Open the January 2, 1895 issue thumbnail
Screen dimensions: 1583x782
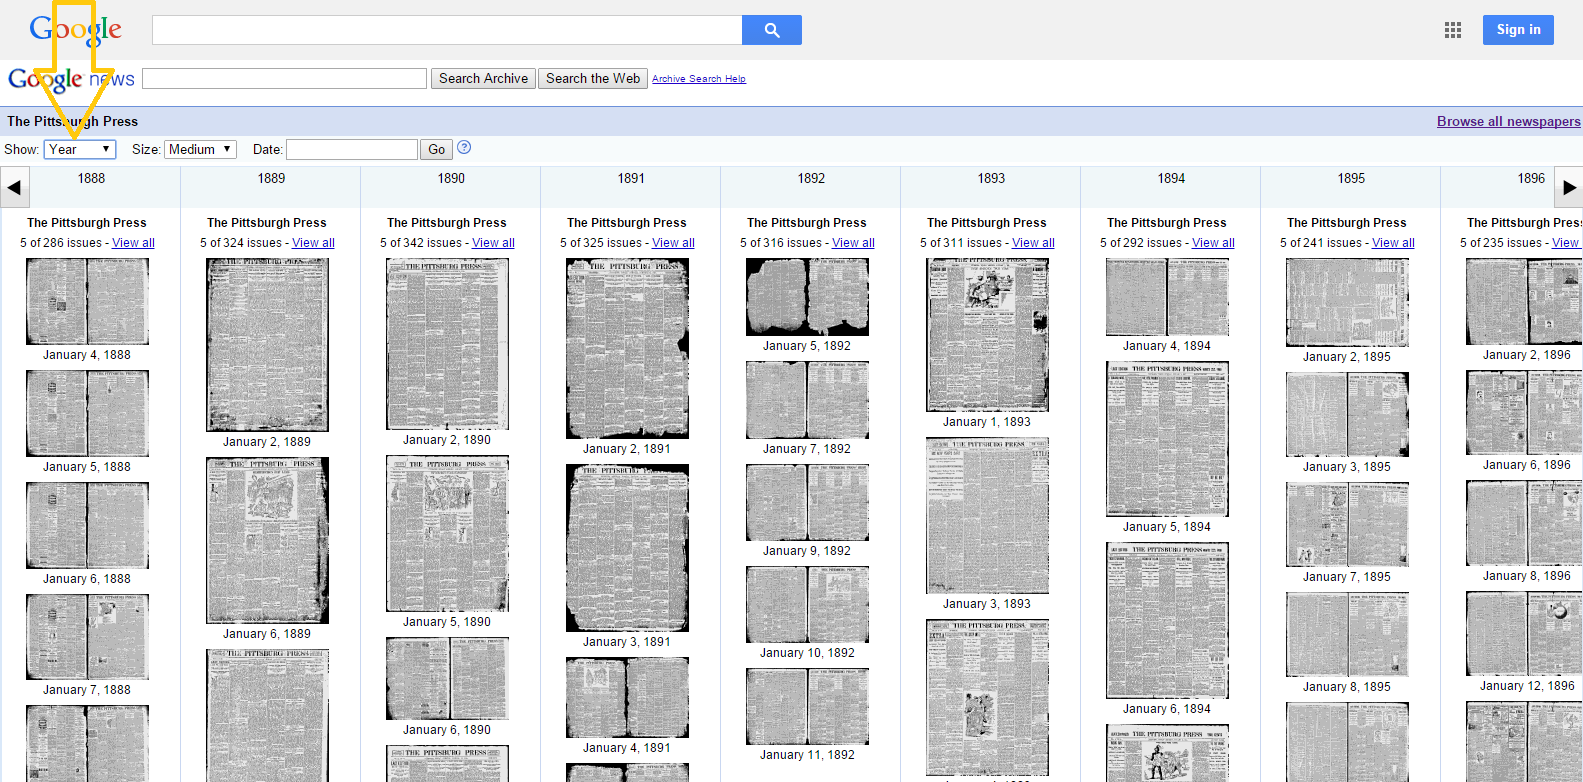[x=1347, y=302]
